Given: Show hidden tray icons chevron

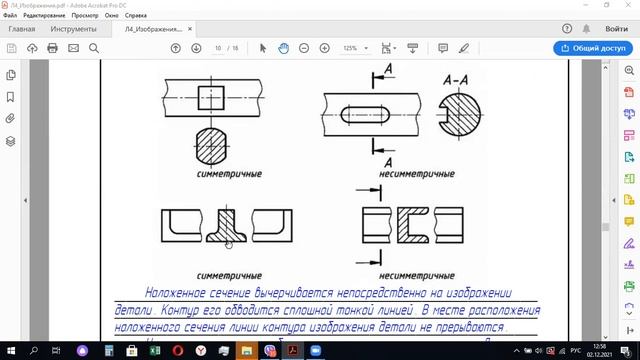Looking at the screenshot, I should 516,351.
